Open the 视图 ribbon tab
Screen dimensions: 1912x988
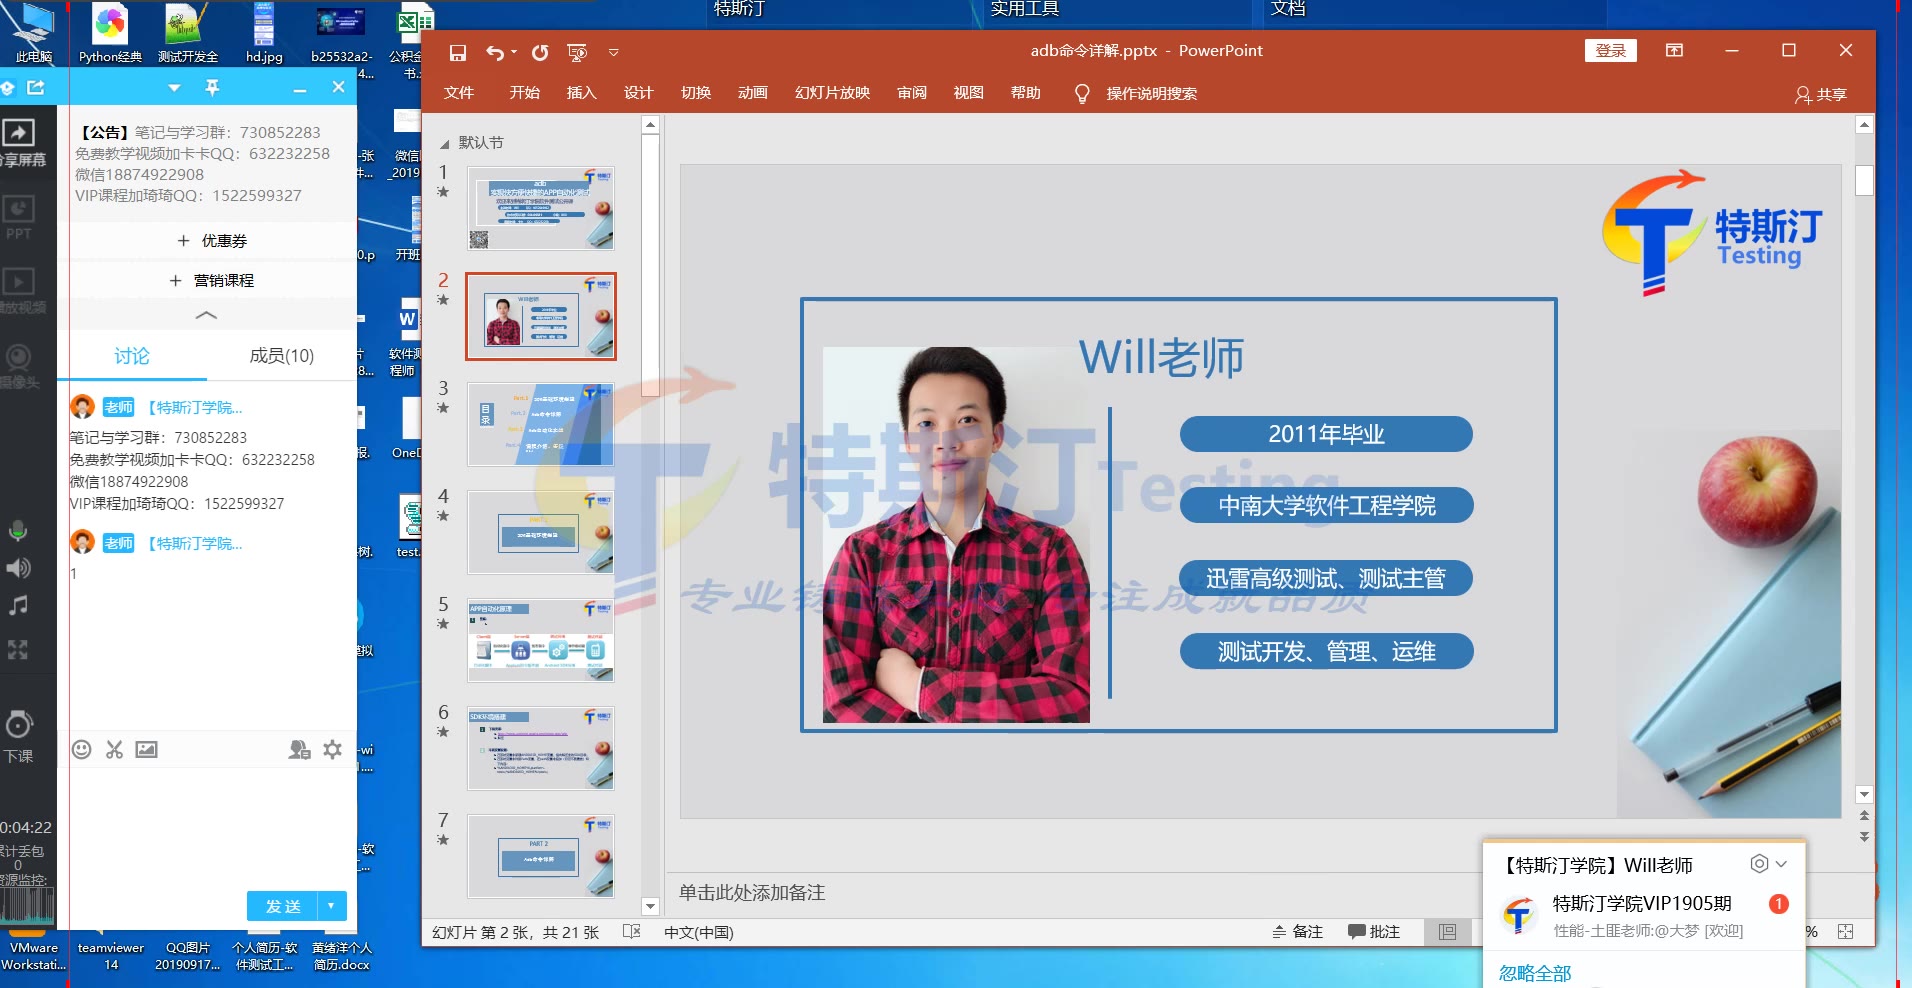point(968,93)
